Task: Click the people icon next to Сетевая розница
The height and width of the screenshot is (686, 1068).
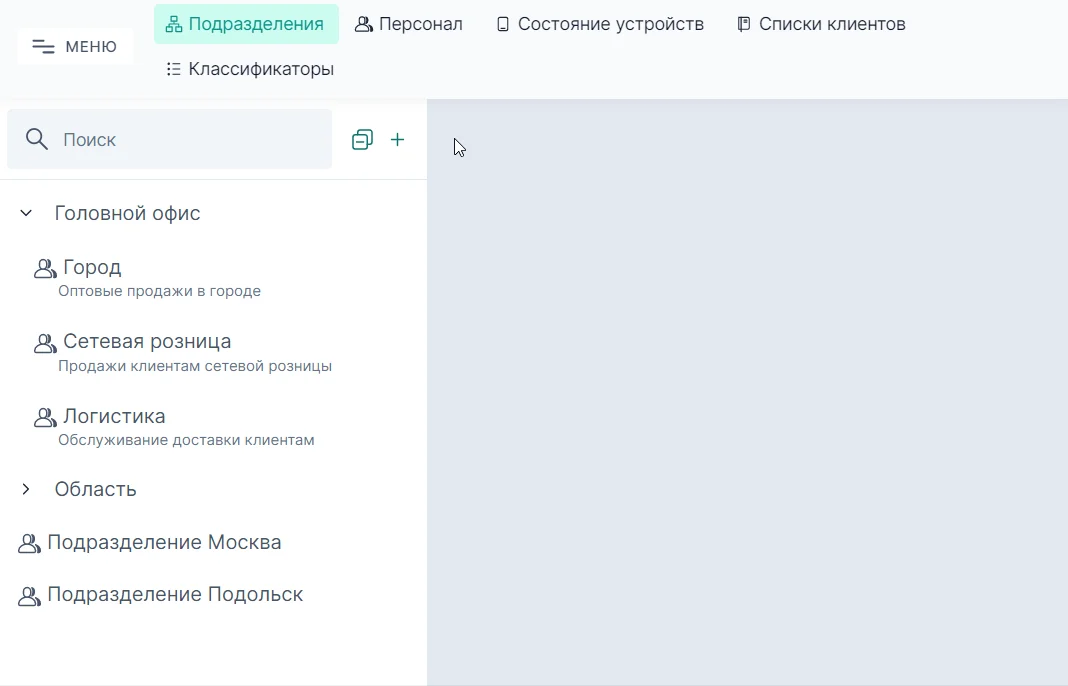Action: (44, 342)
